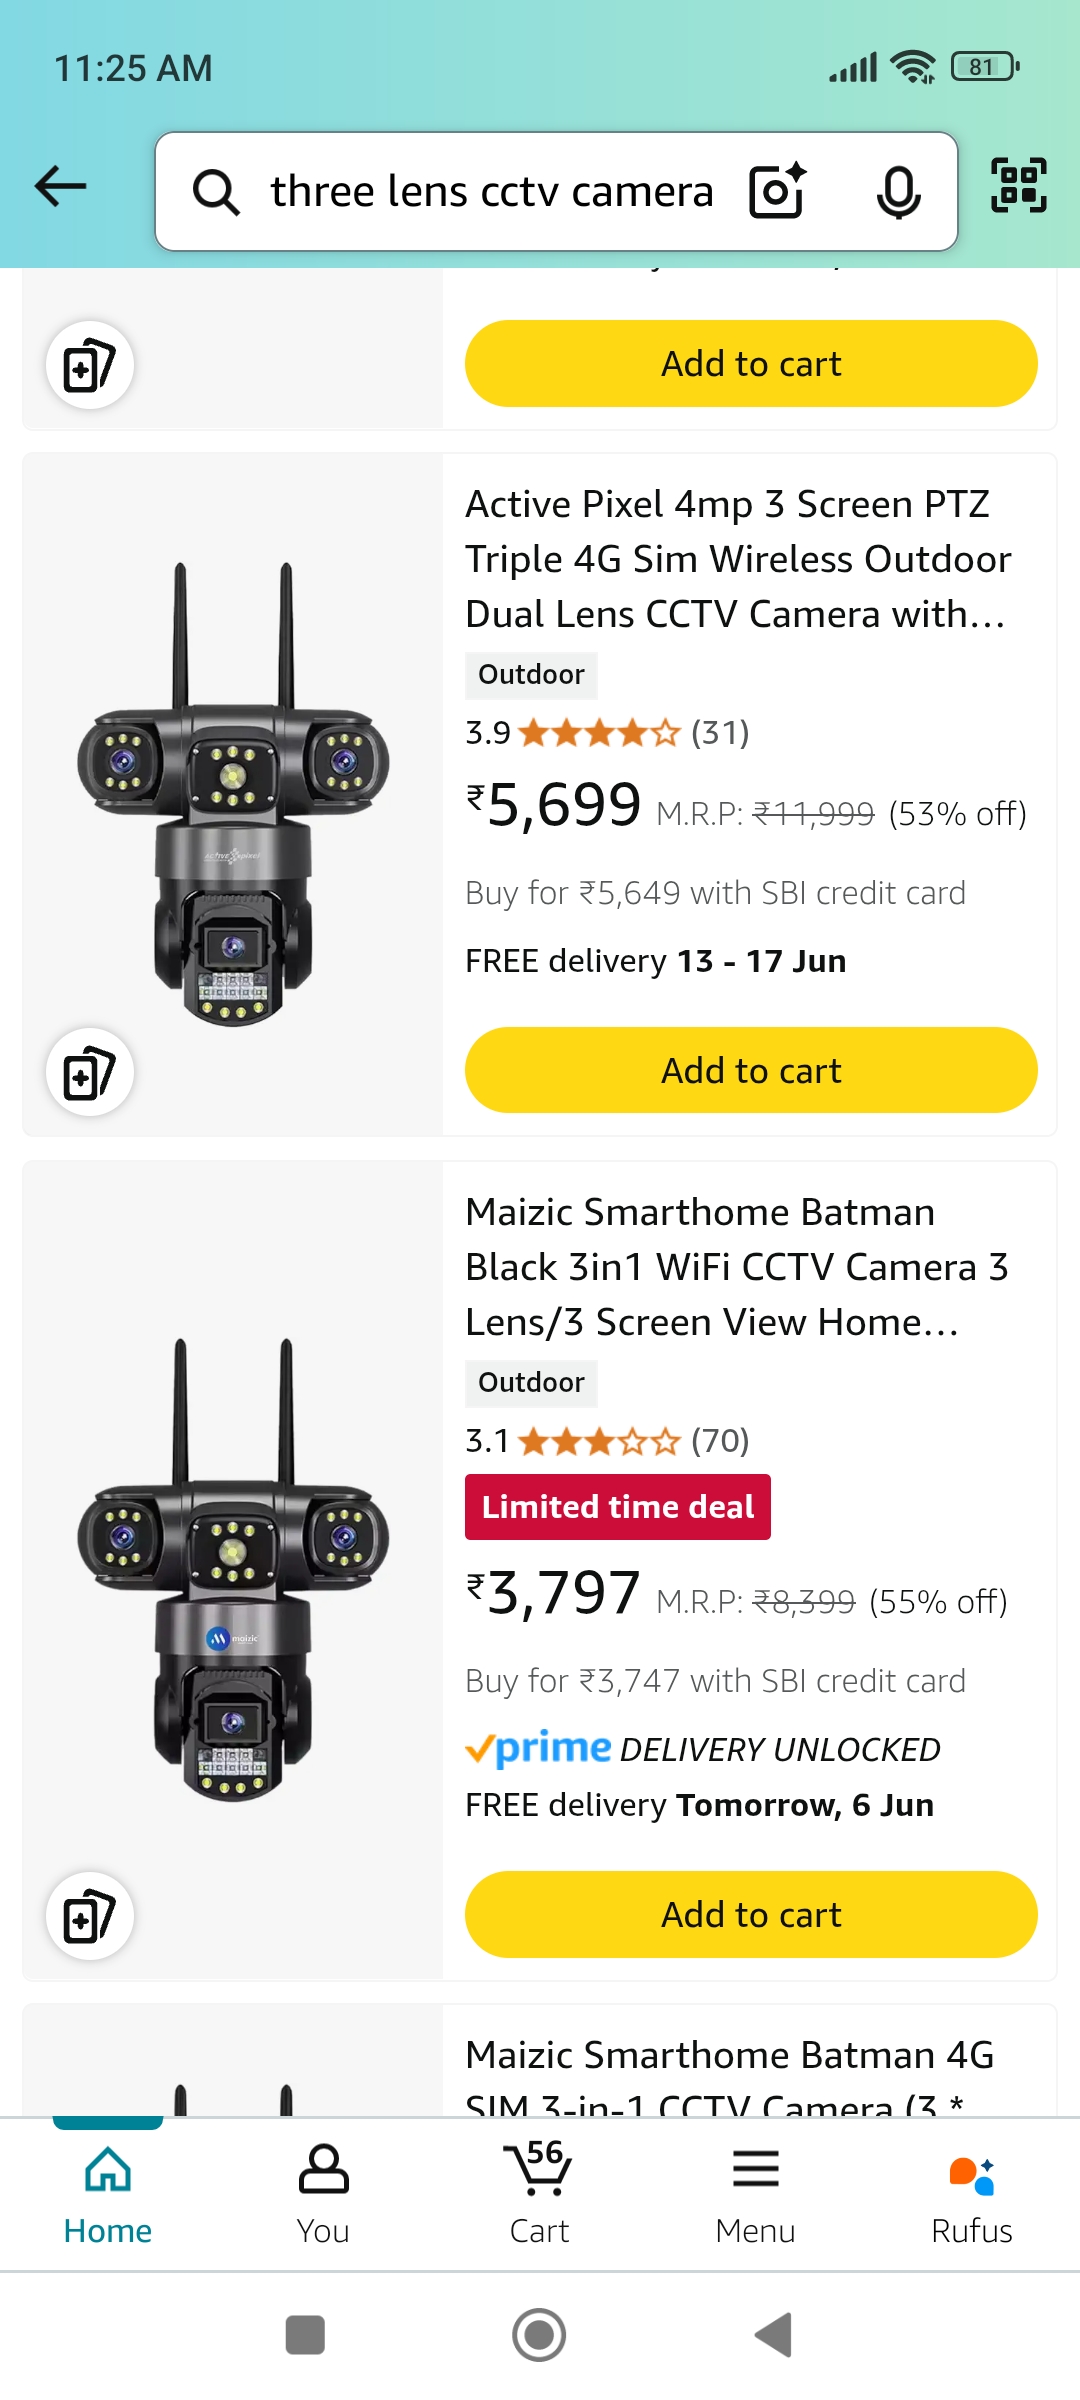
Task: Switch to the You account tab
Action: click(x=323, y=2194)
